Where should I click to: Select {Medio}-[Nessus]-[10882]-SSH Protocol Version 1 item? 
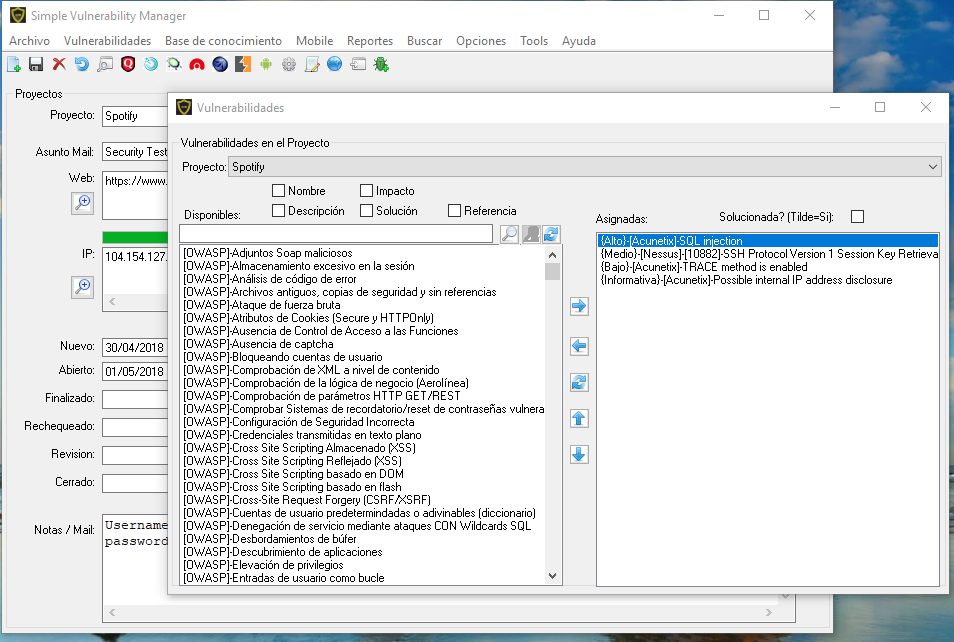[768, 254]
